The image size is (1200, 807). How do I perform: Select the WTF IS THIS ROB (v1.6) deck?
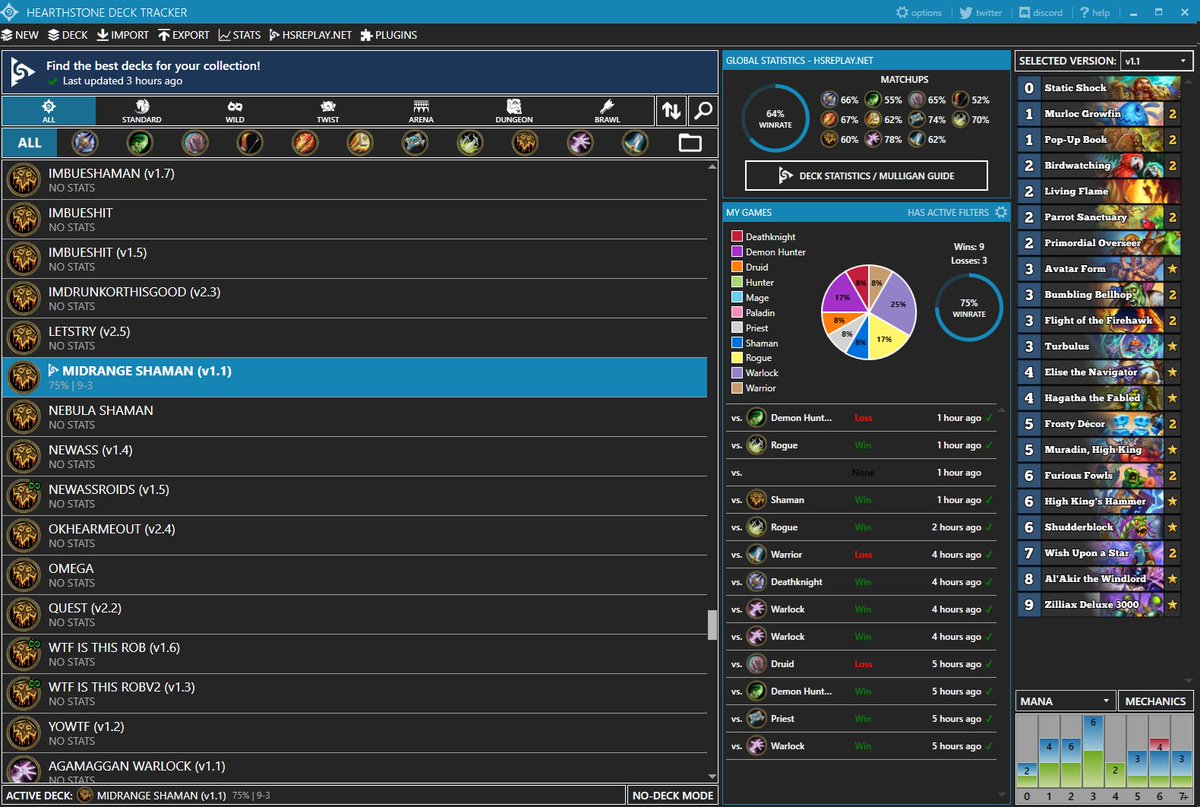click(355, 654)
